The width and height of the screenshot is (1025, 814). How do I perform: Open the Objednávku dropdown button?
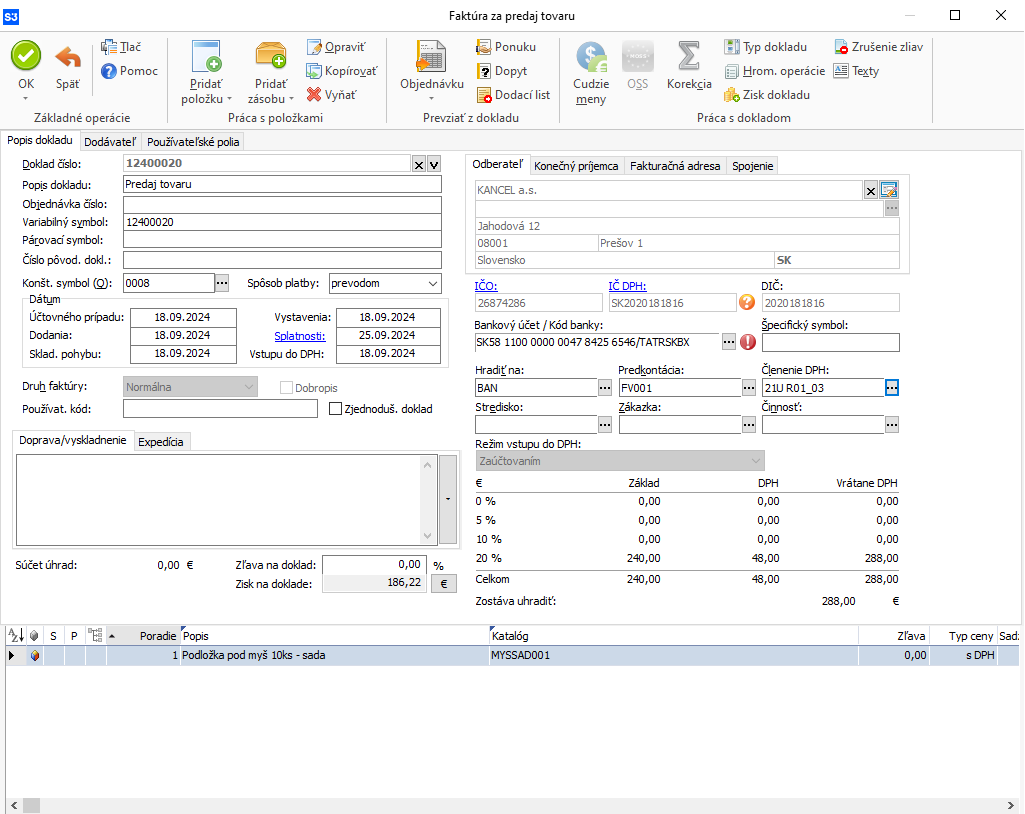tap(431, 98)
